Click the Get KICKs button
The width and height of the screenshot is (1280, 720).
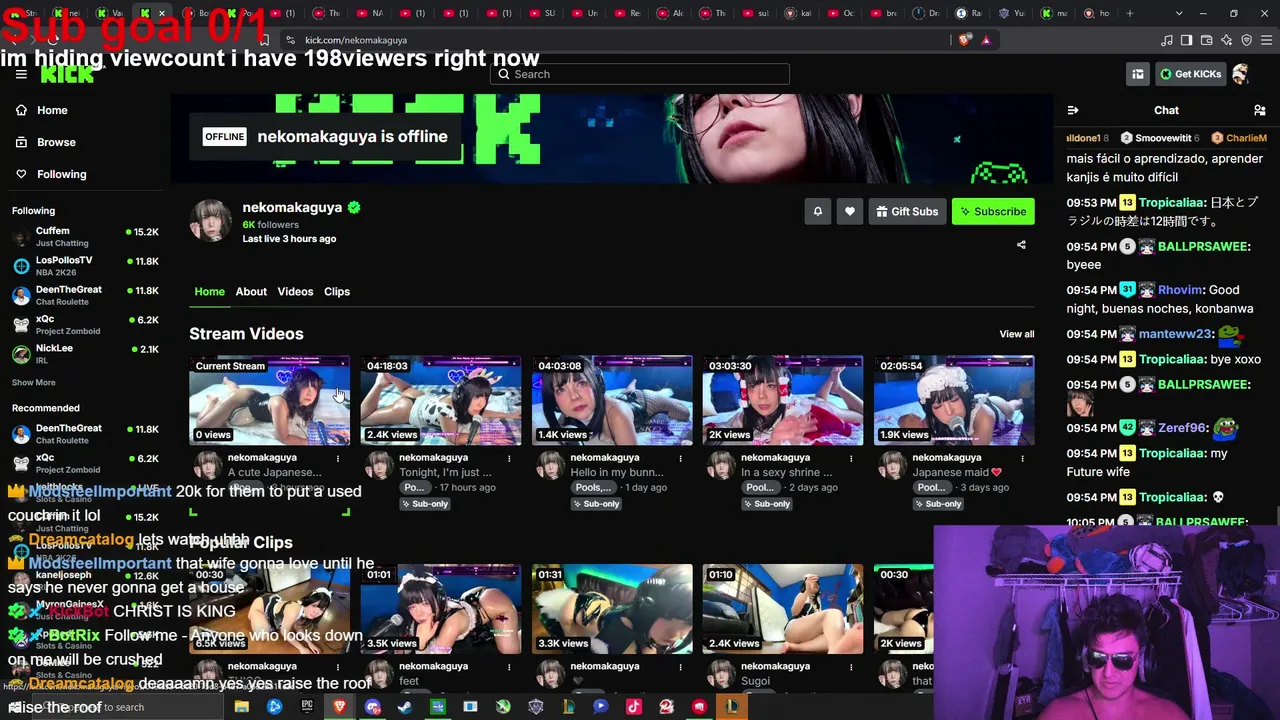coord(1190,74)
